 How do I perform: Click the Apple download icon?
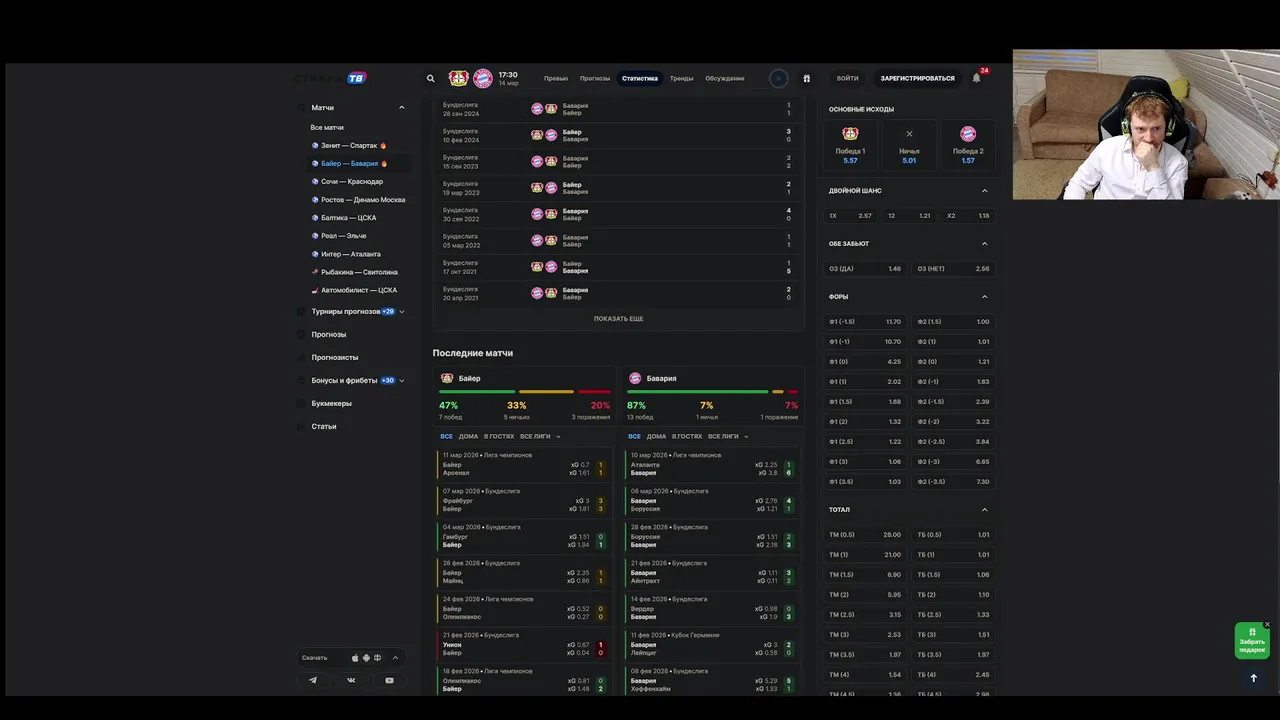(355, 658)
